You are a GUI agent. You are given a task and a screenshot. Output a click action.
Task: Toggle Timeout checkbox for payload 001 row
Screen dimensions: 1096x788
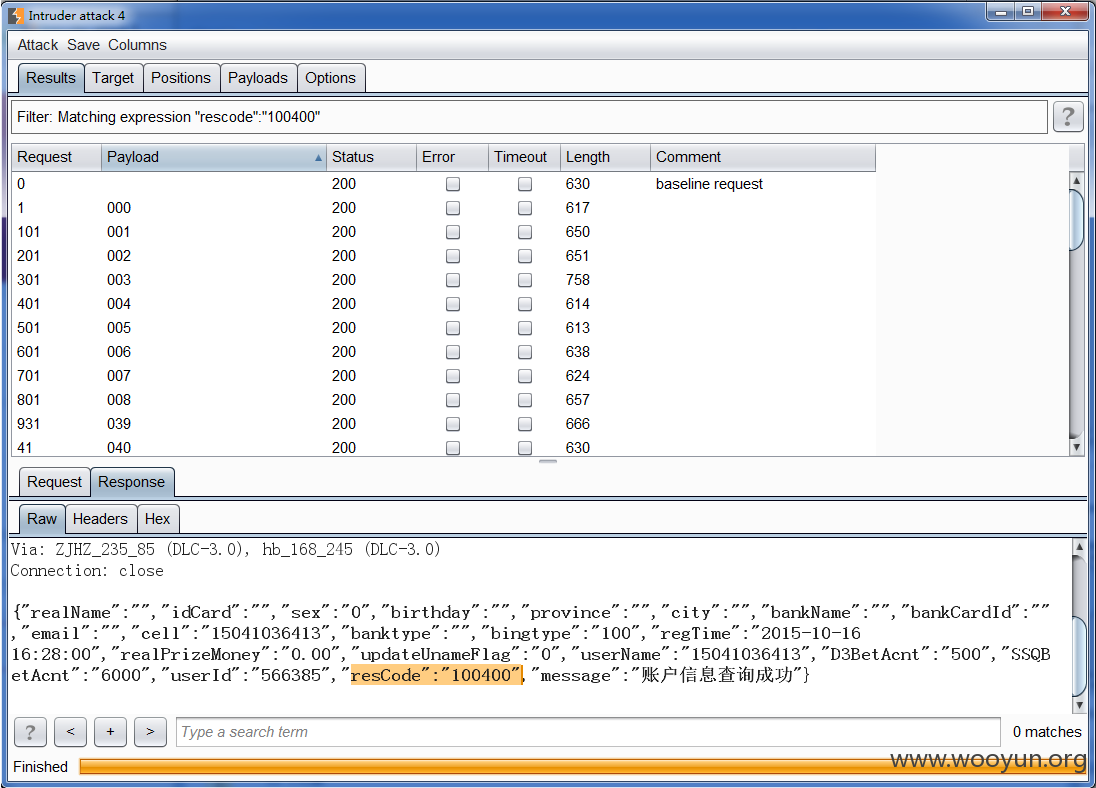point(525,231)
